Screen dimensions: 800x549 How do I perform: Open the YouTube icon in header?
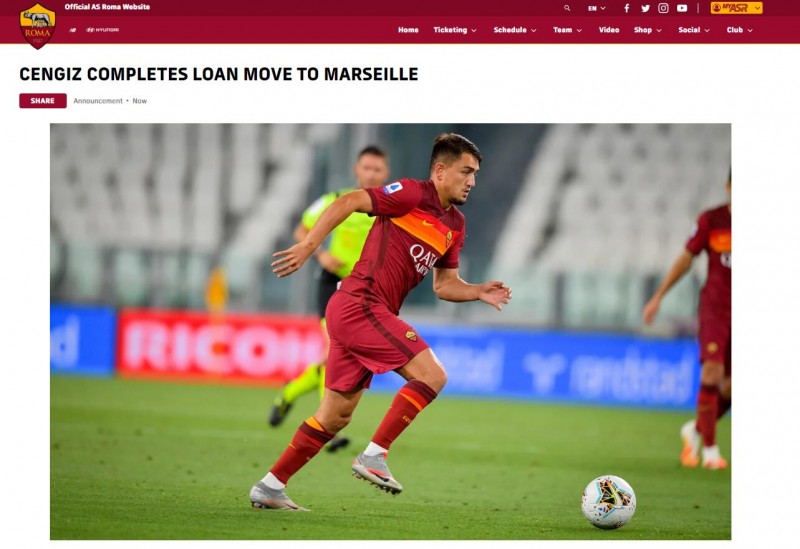click(x=682, y=8)
